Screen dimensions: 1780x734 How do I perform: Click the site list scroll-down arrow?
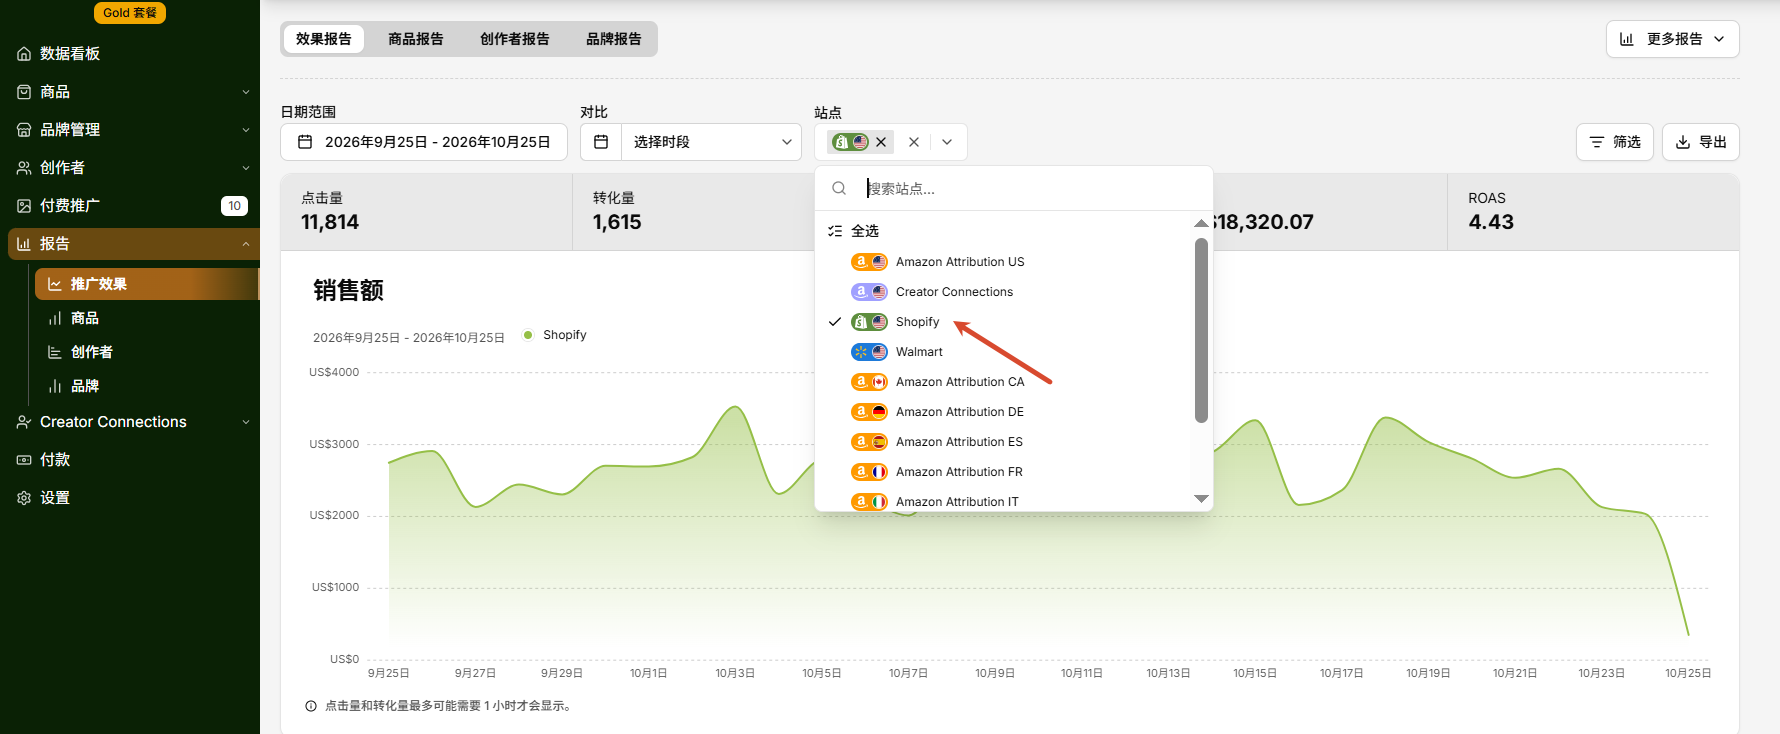tap(1201, 498)
